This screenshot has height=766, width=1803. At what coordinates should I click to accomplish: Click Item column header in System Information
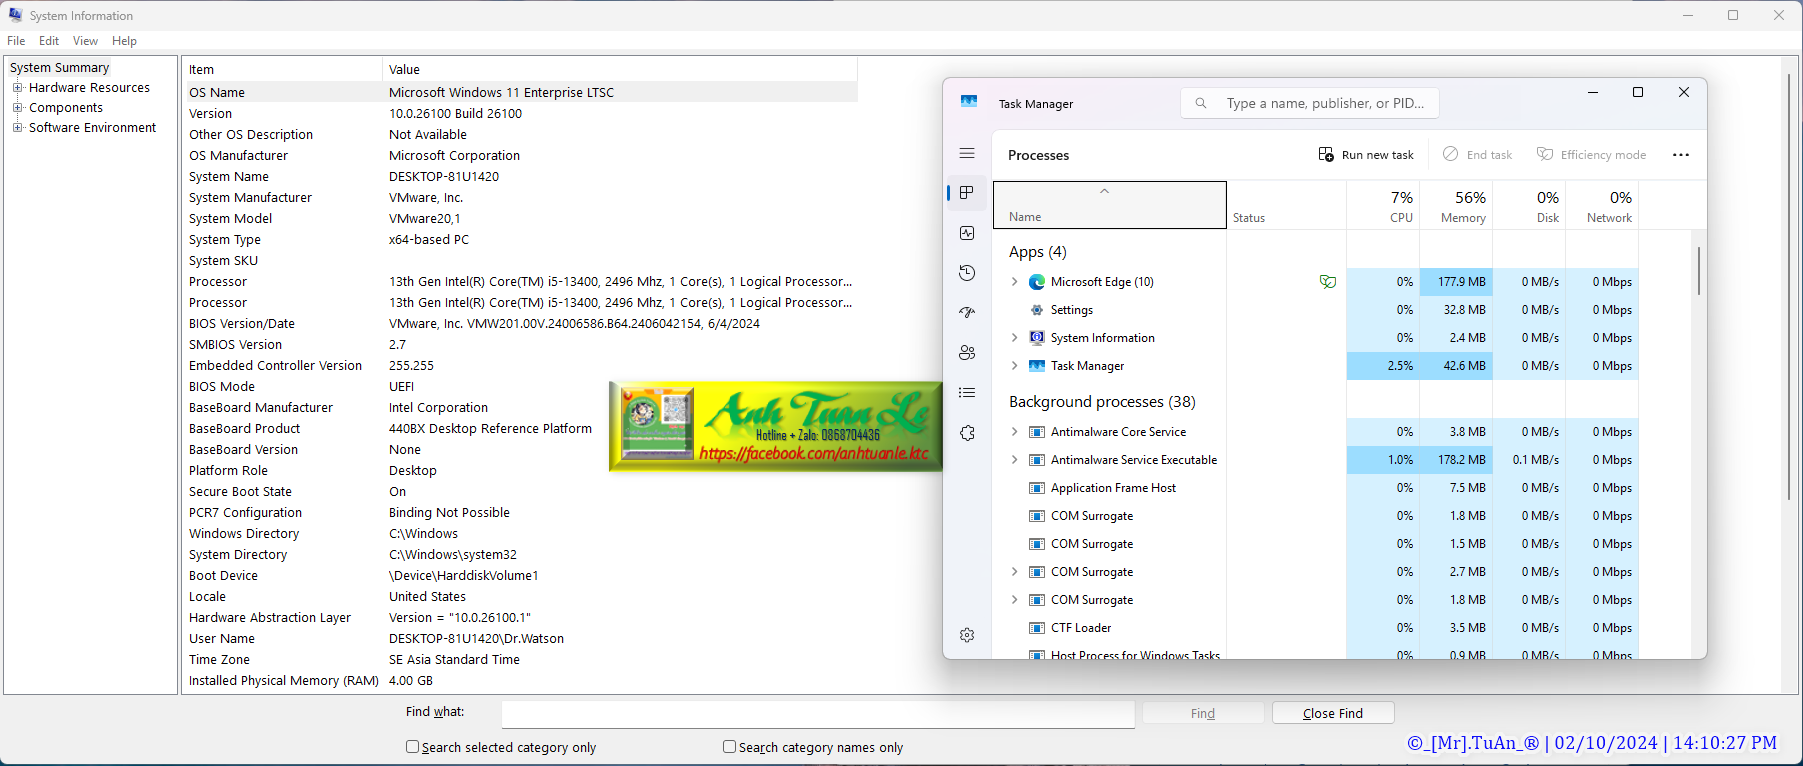click(282, 69)
